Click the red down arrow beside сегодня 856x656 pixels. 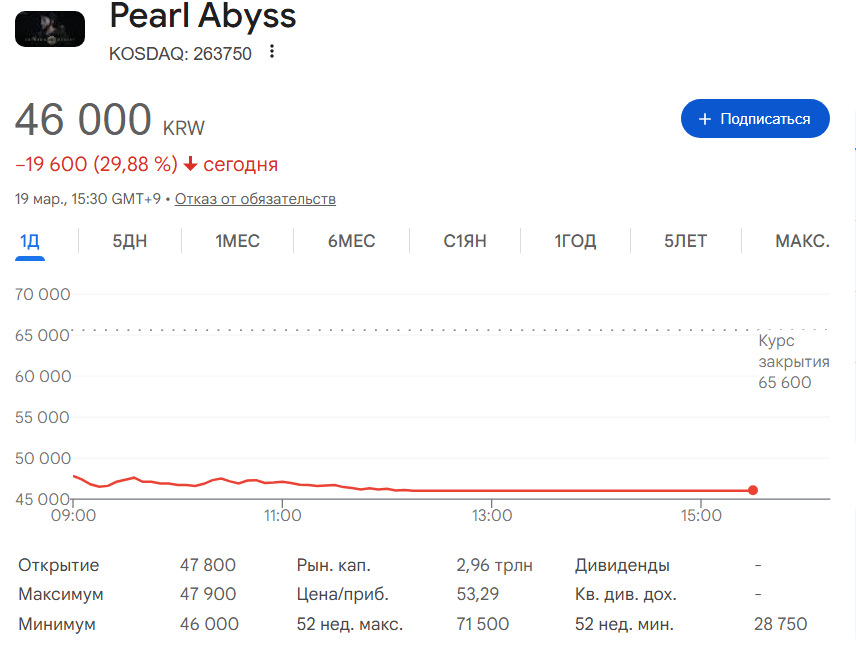(190, 165)
